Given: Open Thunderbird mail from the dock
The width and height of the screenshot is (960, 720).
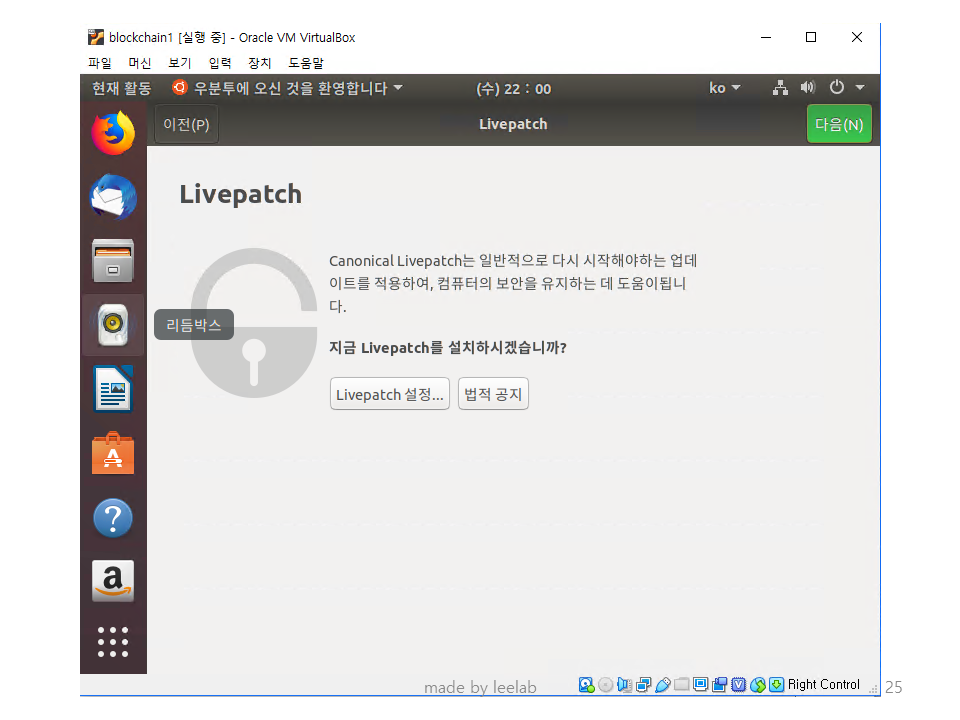Looking at the screenshot, I should pyautogui.click(x=113, y=197).
